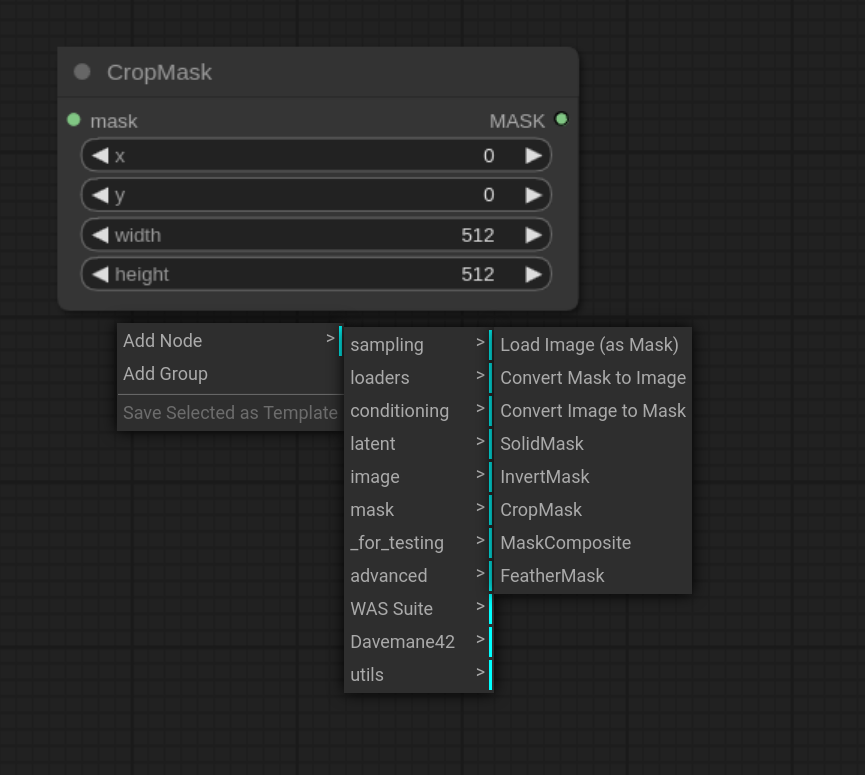The image size is (865, 775).
Task: Click Save Selected as Template
Action: tap(229, 412)
